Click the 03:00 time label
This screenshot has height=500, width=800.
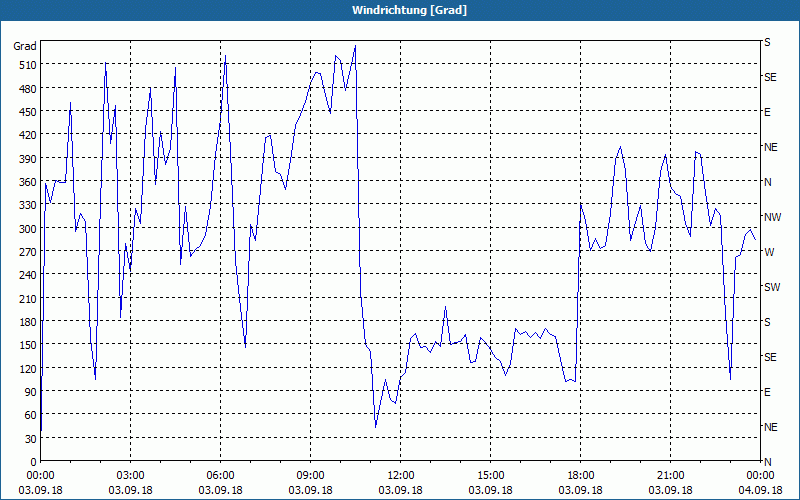131,476
